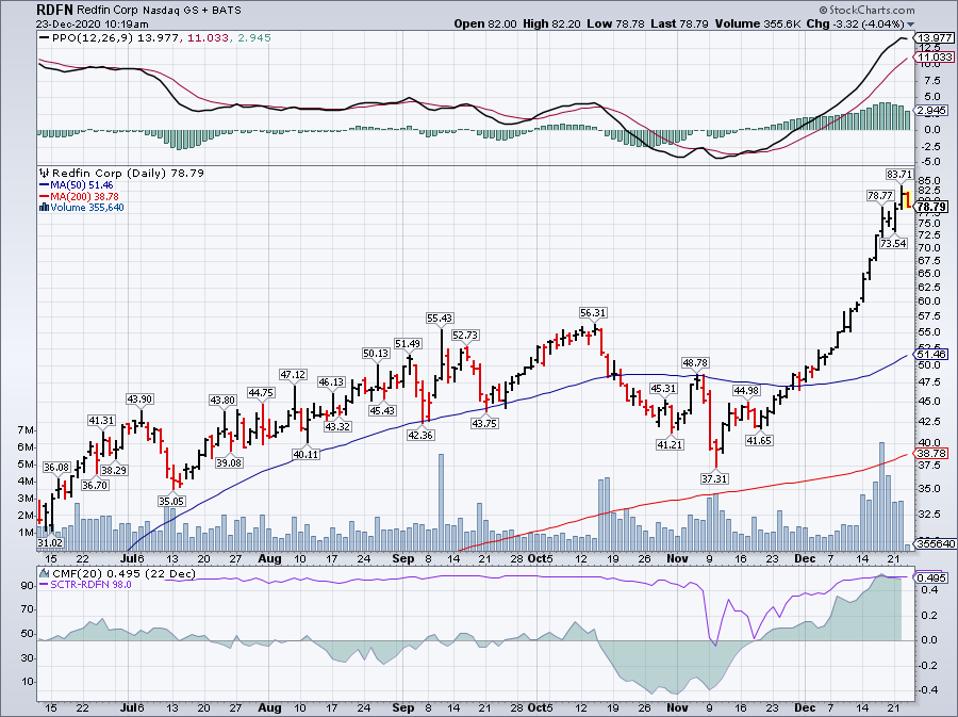
Task: Click the 31.02 June low label
Action: (50, 542)
